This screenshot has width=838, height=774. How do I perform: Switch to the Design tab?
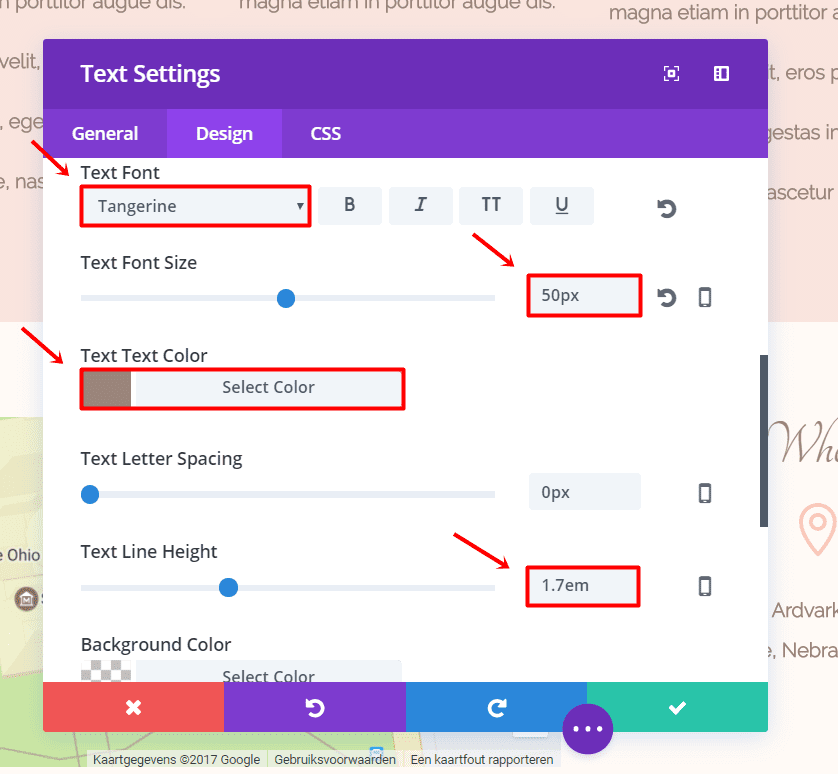pyautogui.click(x=224, y=134)
